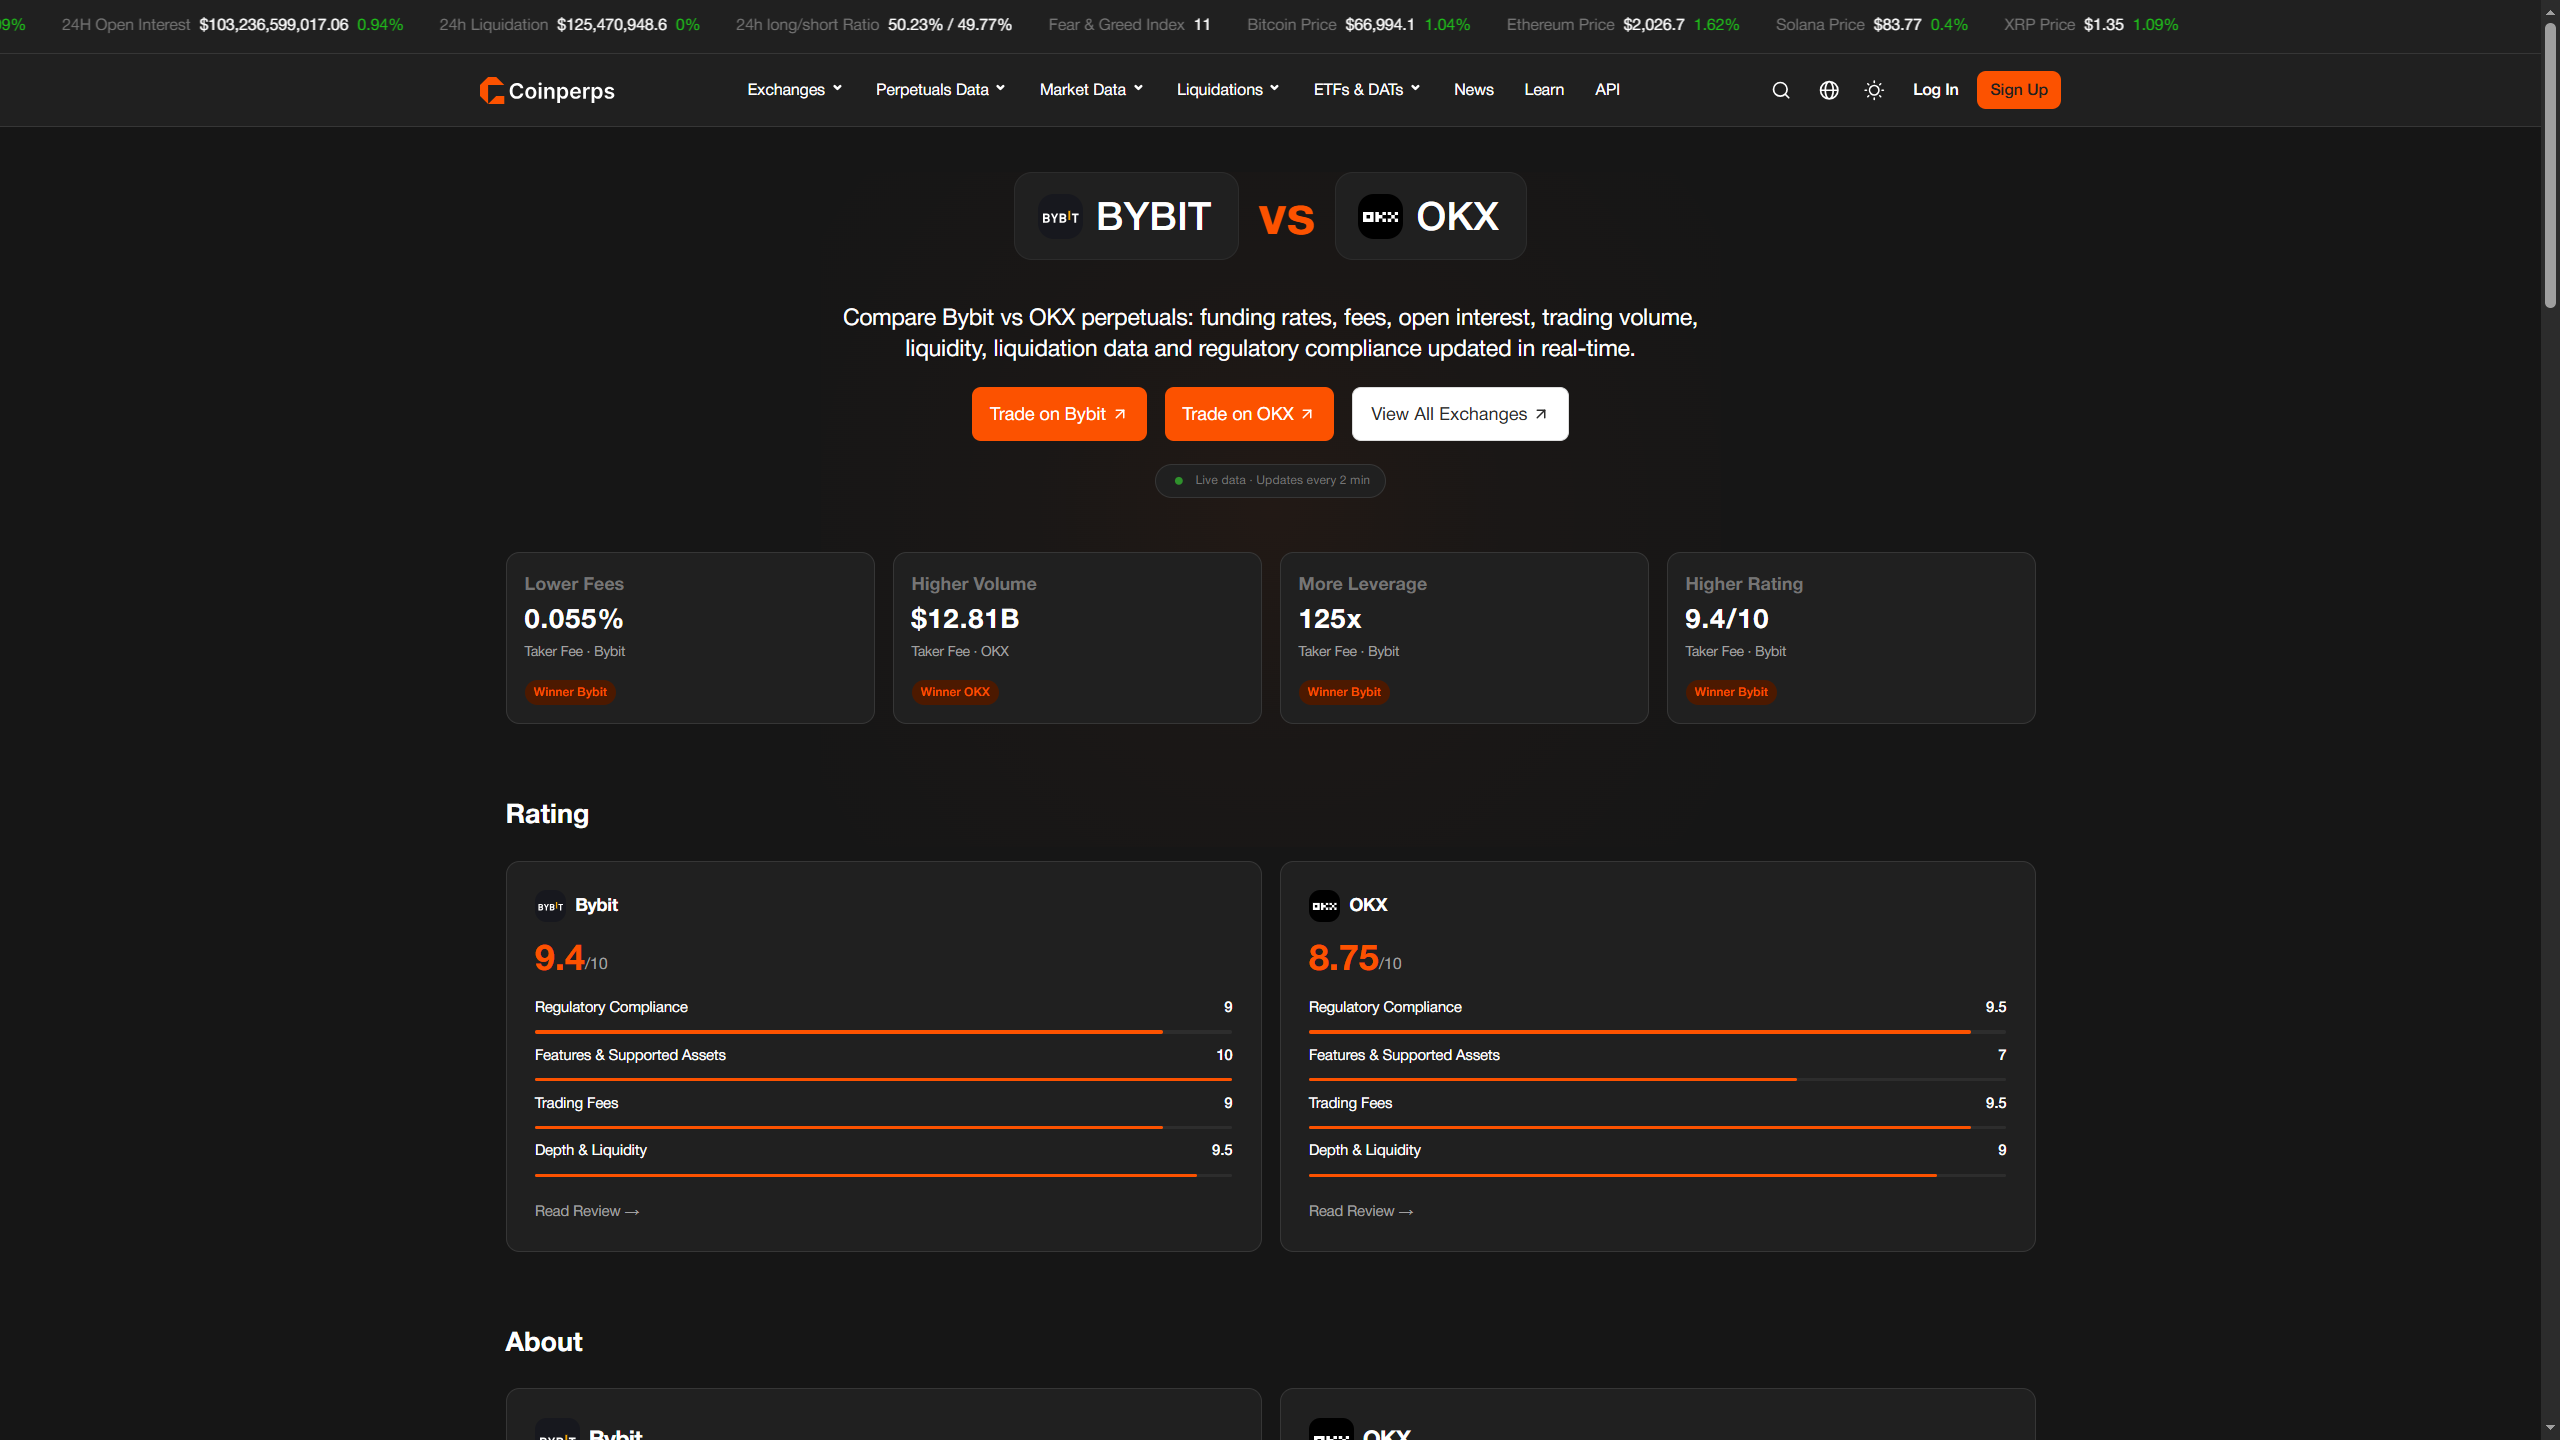Click the Log In link
The height and width of the screenshot is (1440, 2560).
pos(1936,90)
